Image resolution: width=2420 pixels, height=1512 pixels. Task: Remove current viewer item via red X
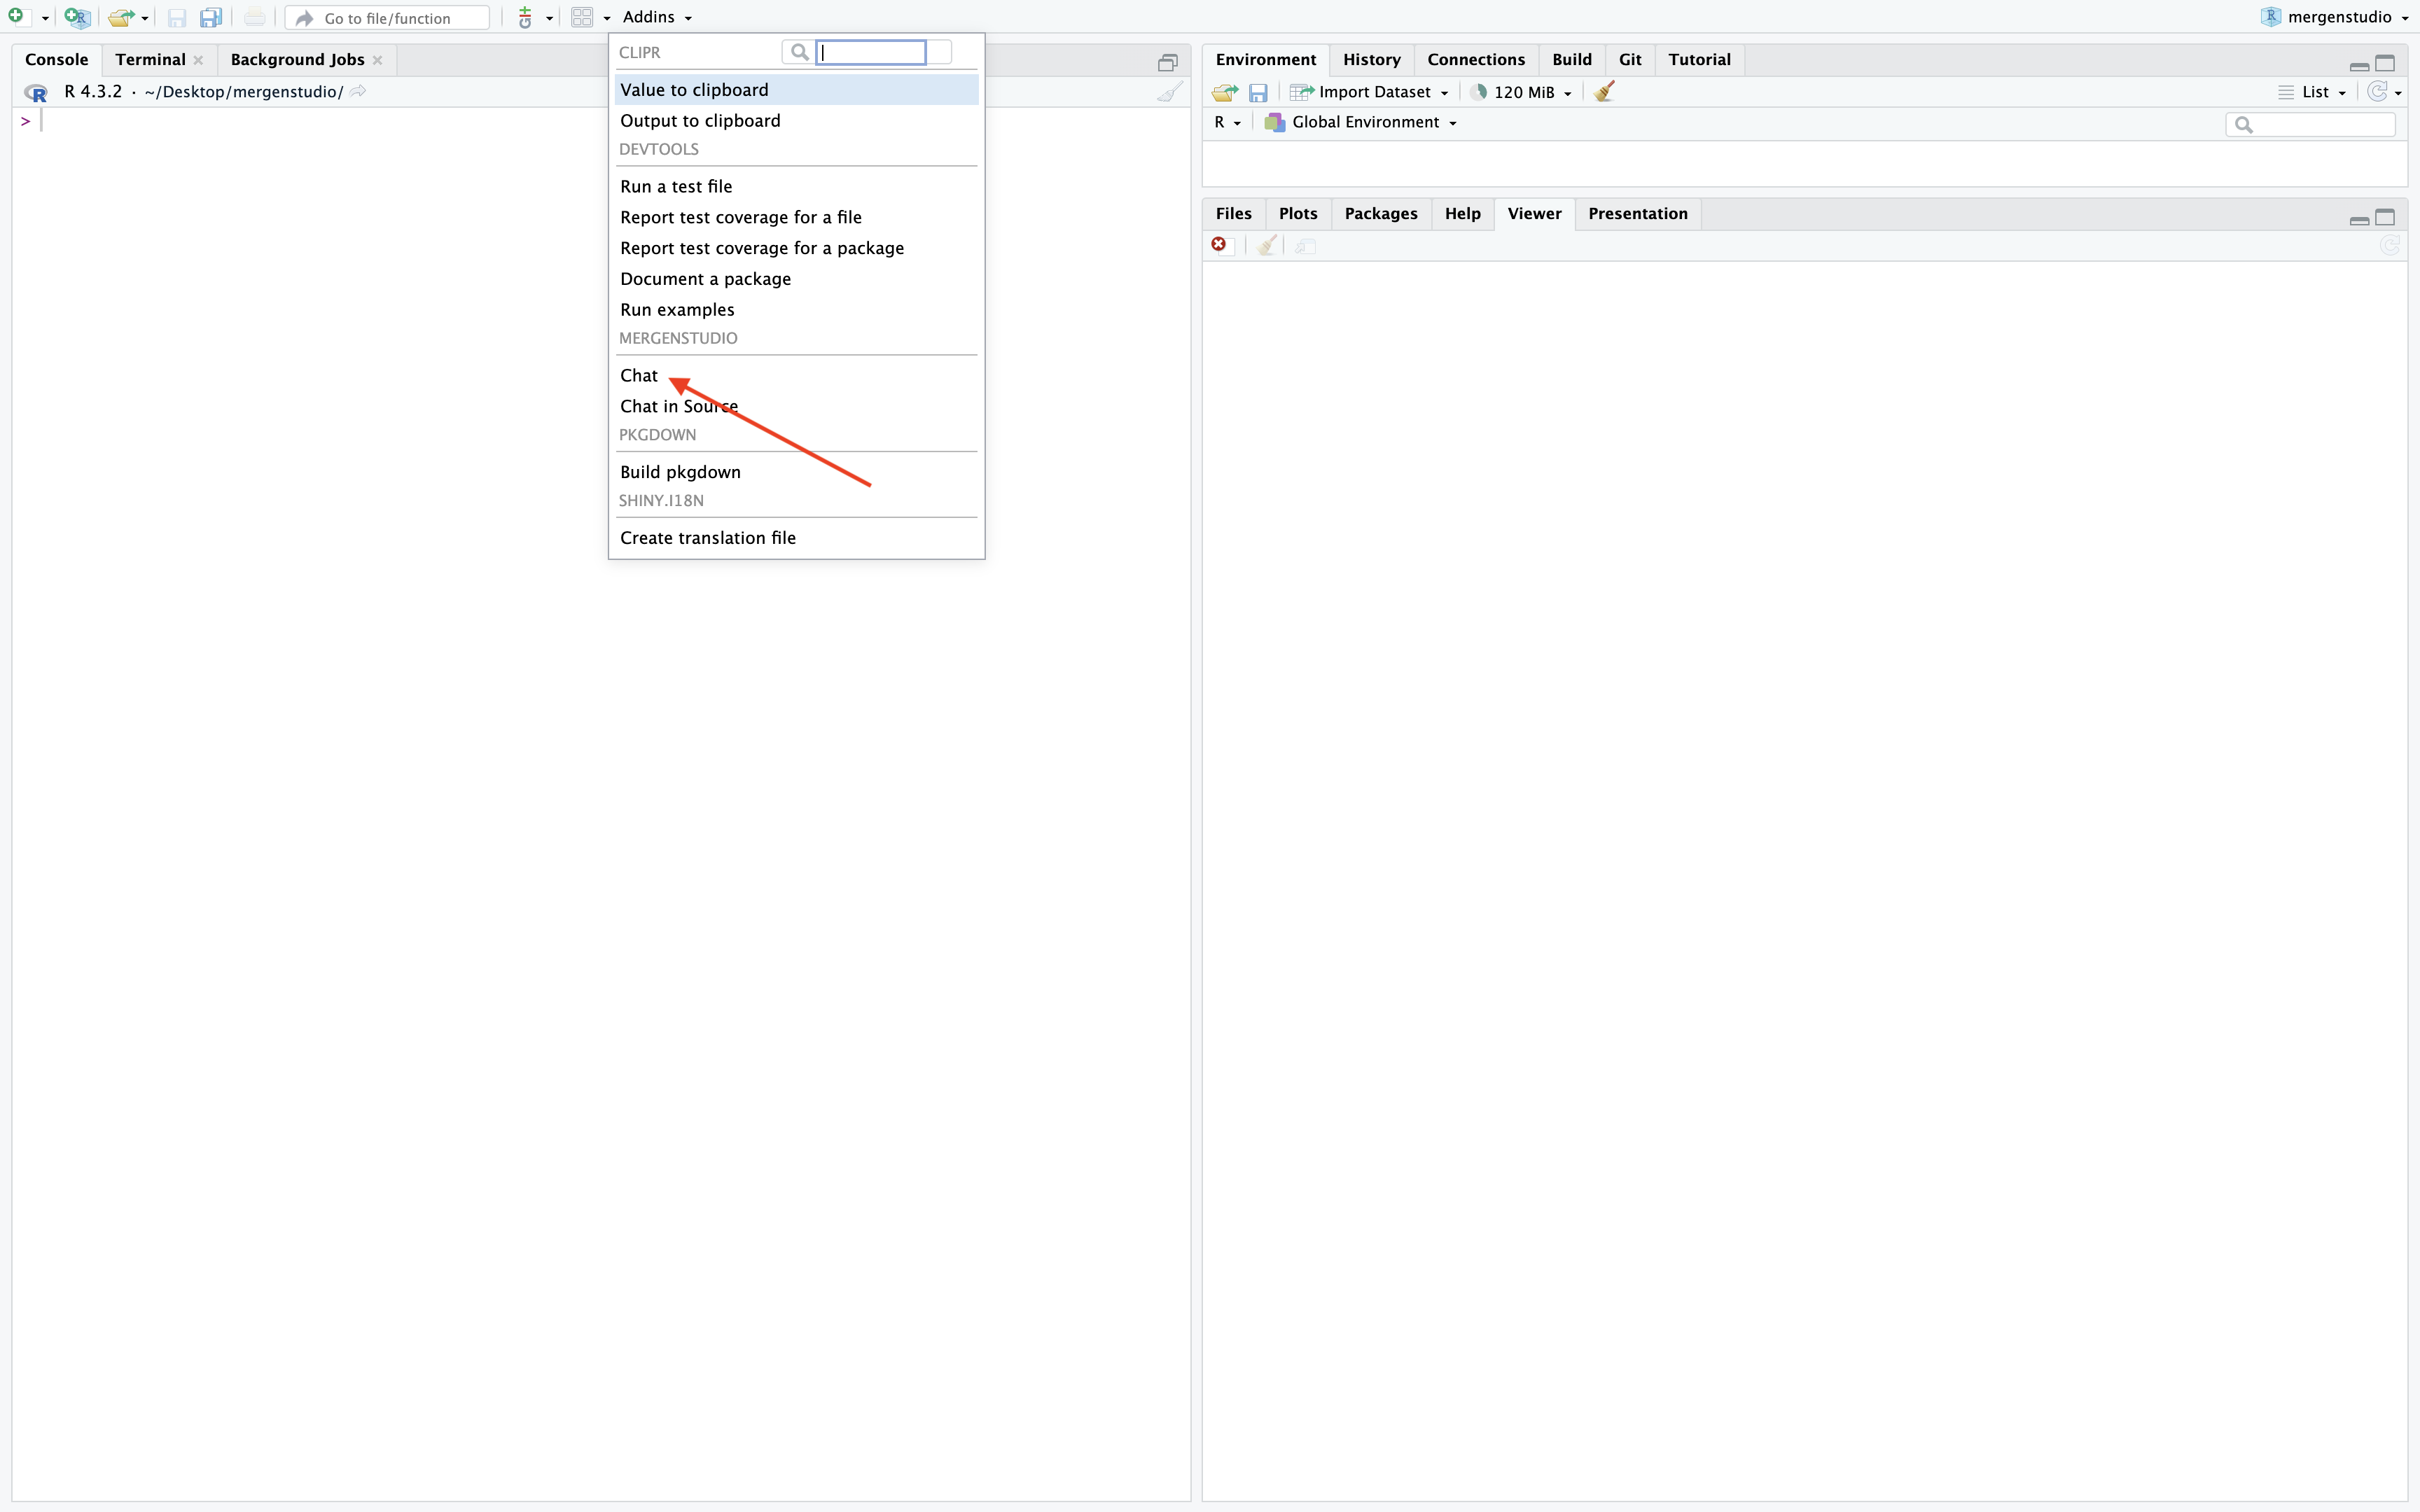tap(1219, 244)
